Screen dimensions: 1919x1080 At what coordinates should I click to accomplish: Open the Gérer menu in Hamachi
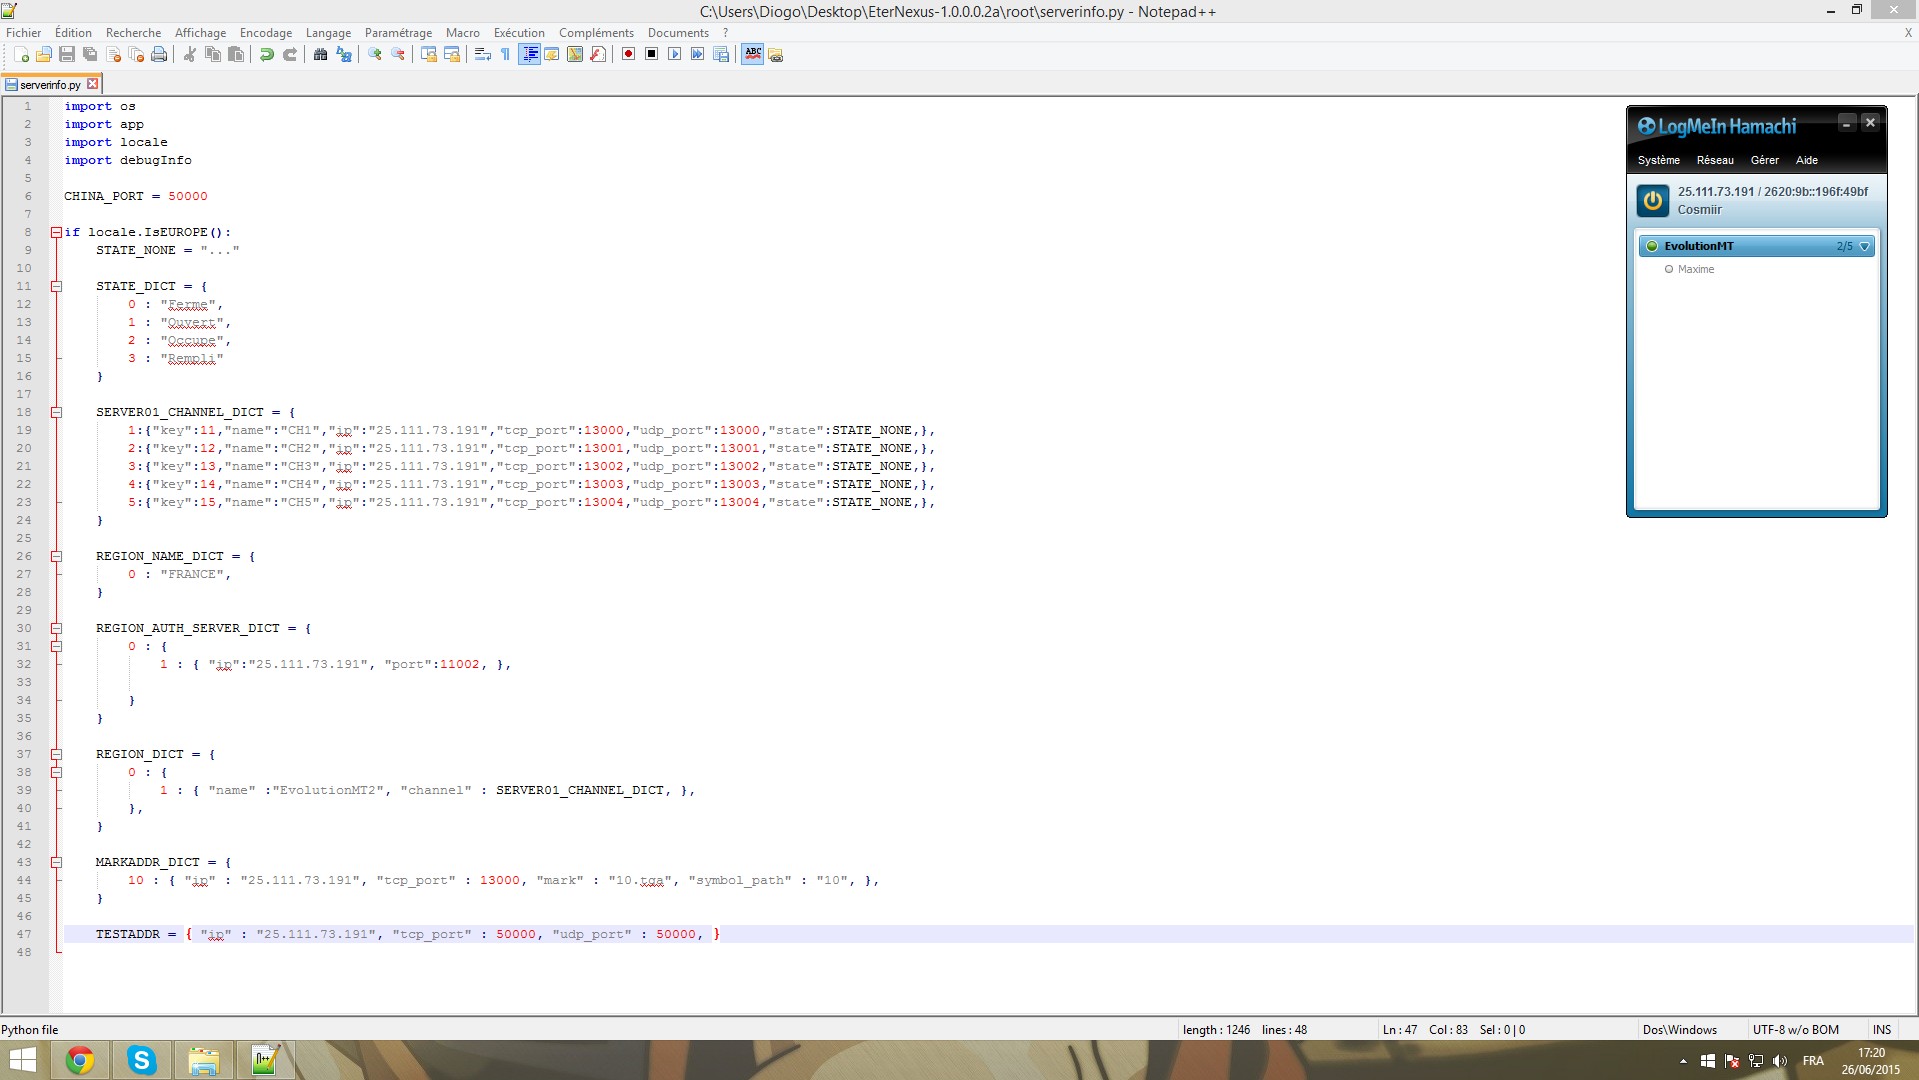tap(1764, 160)
